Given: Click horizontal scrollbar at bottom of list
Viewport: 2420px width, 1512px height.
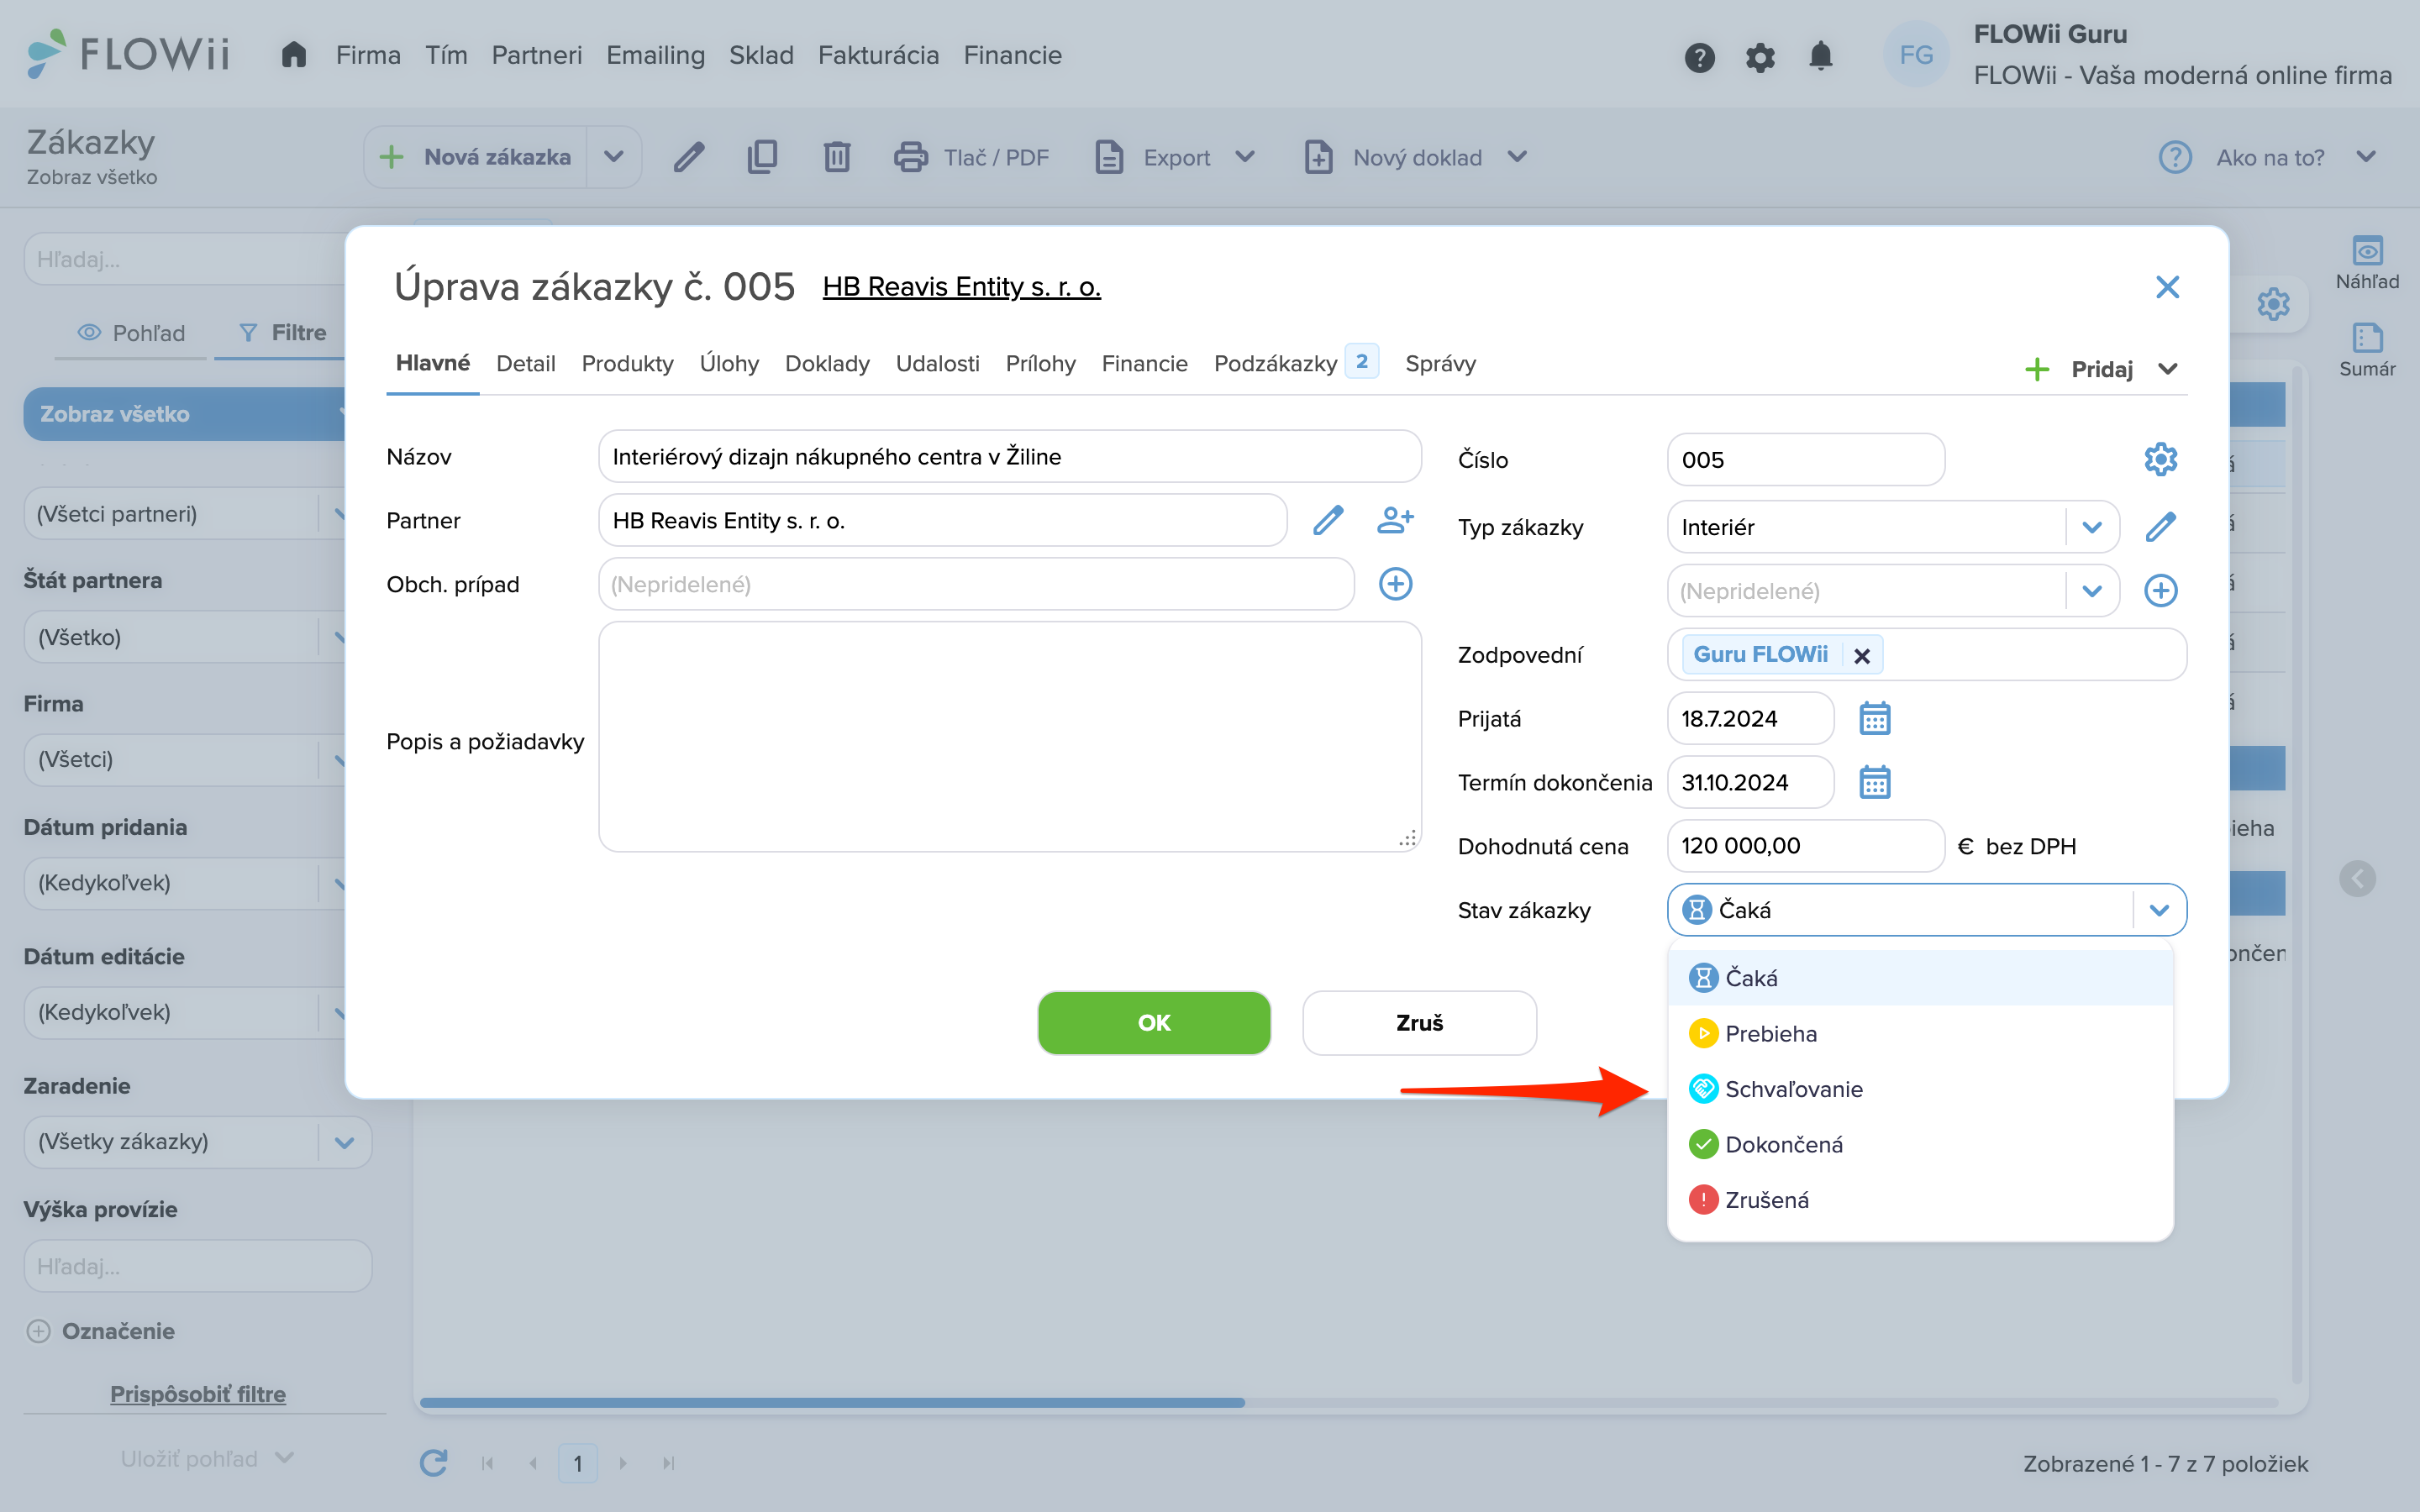Looking at the screenshot, I should 832,1402.
